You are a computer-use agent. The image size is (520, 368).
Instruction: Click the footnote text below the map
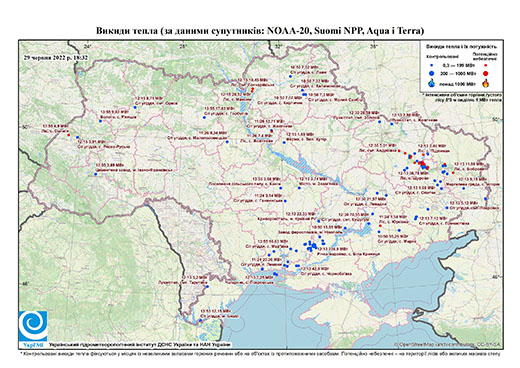point(260,353)
